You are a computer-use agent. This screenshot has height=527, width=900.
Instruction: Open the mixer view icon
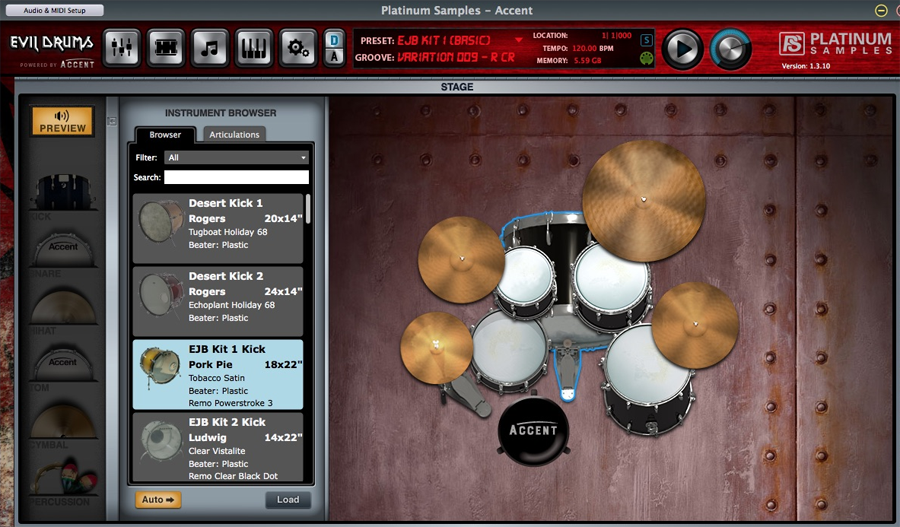coord(122,48)
